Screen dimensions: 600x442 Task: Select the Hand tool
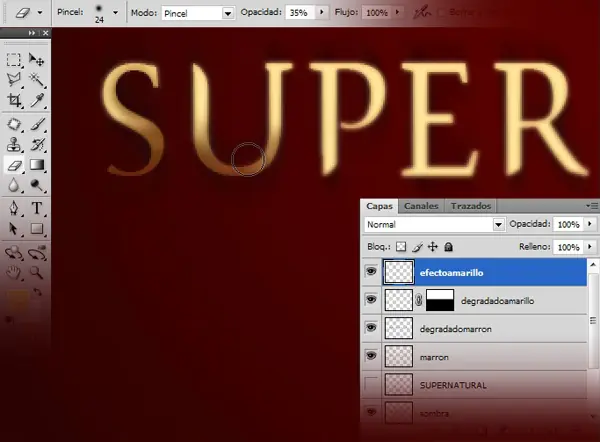tap(14, 273)
